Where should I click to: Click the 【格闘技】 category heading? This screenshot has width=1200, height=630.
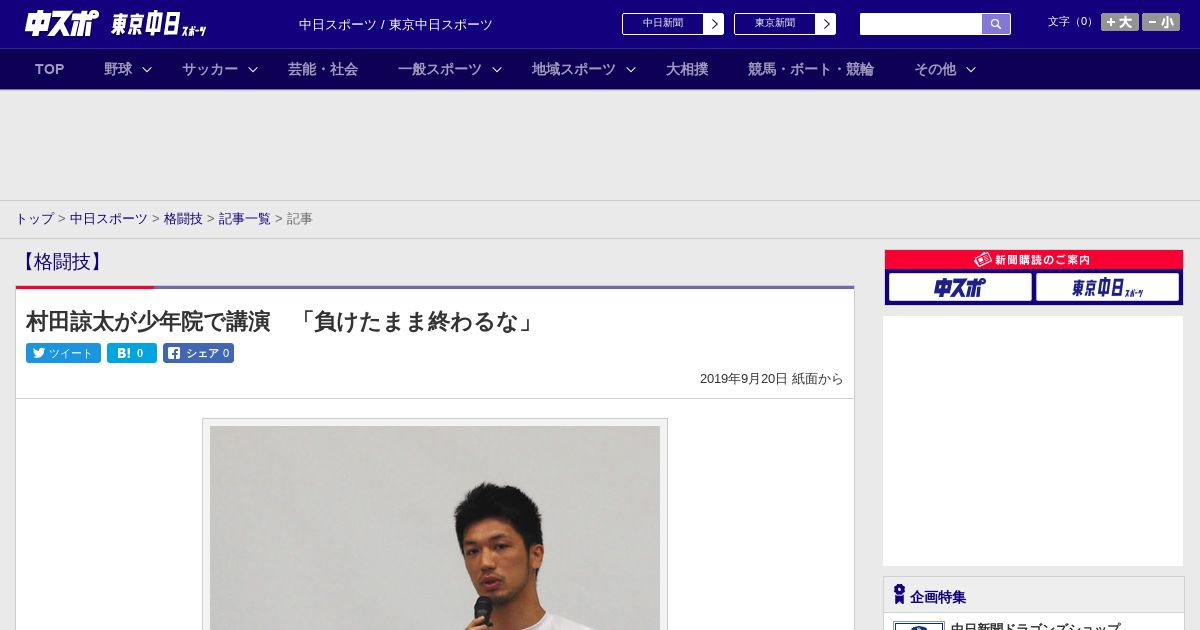[x=62, y=262]
